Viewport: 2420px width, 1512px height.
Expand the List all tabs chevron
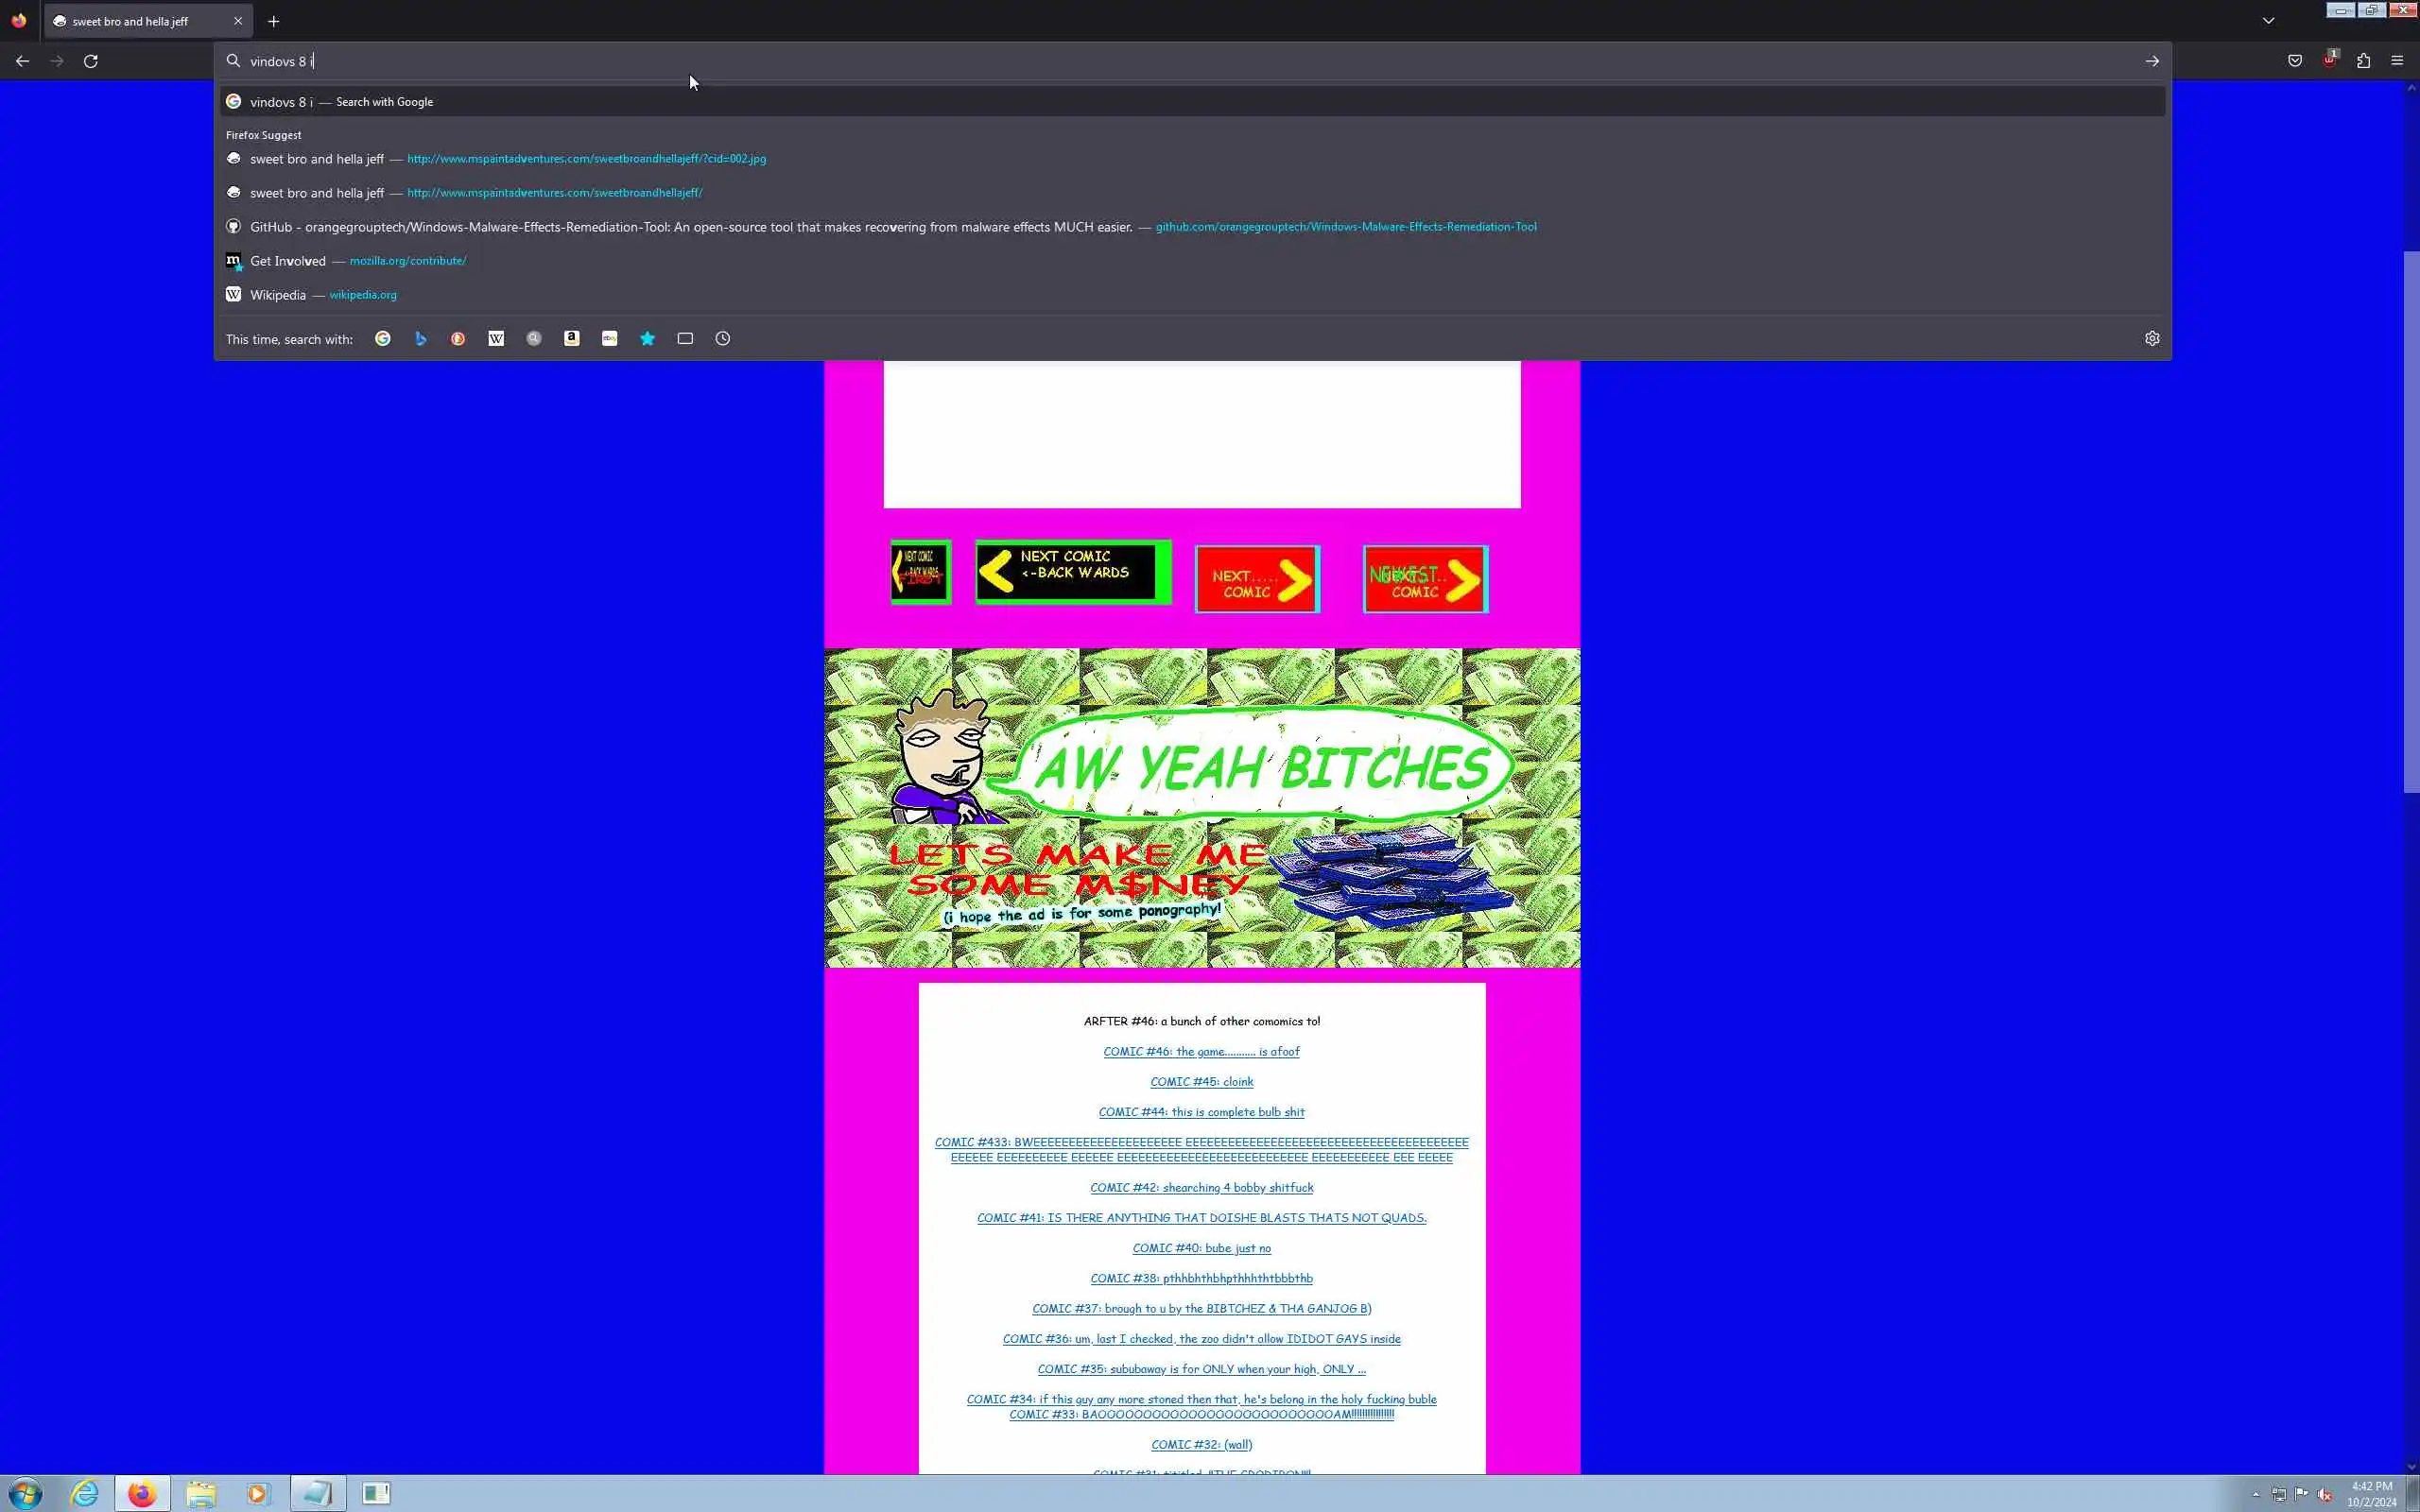[x=2268, y=21]
